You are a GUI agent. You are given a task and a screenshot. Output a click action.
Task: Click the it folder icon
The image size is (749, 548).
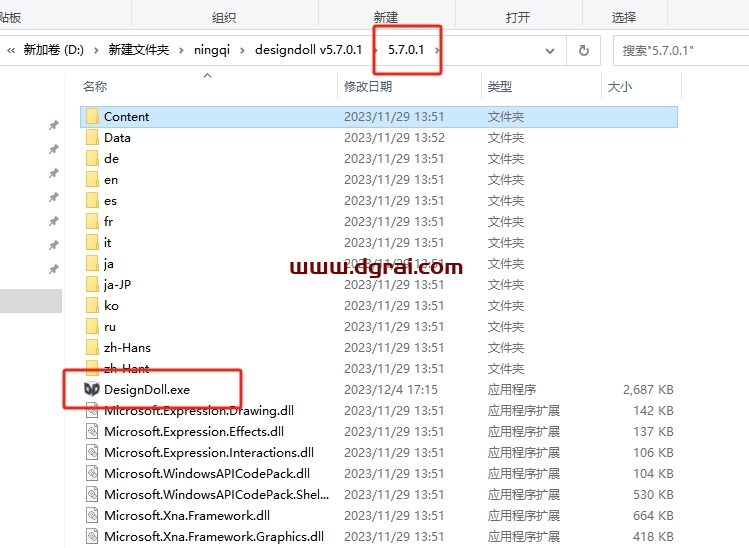click(92, 243)
